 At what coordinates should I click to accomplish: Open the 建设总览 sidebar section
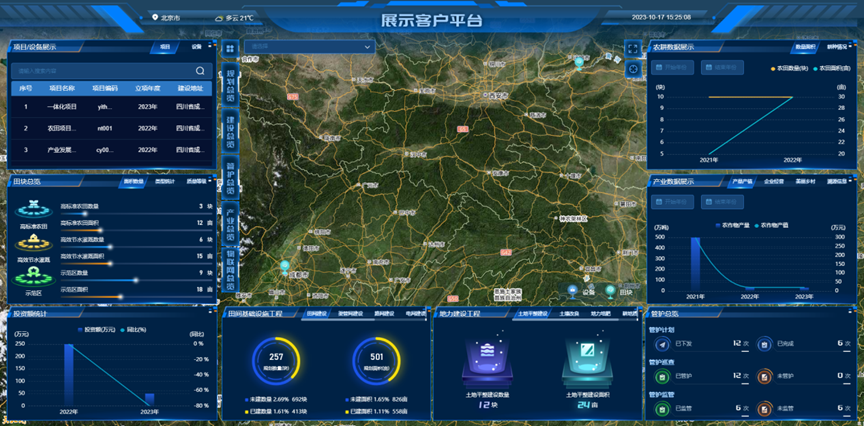(230, 129)
